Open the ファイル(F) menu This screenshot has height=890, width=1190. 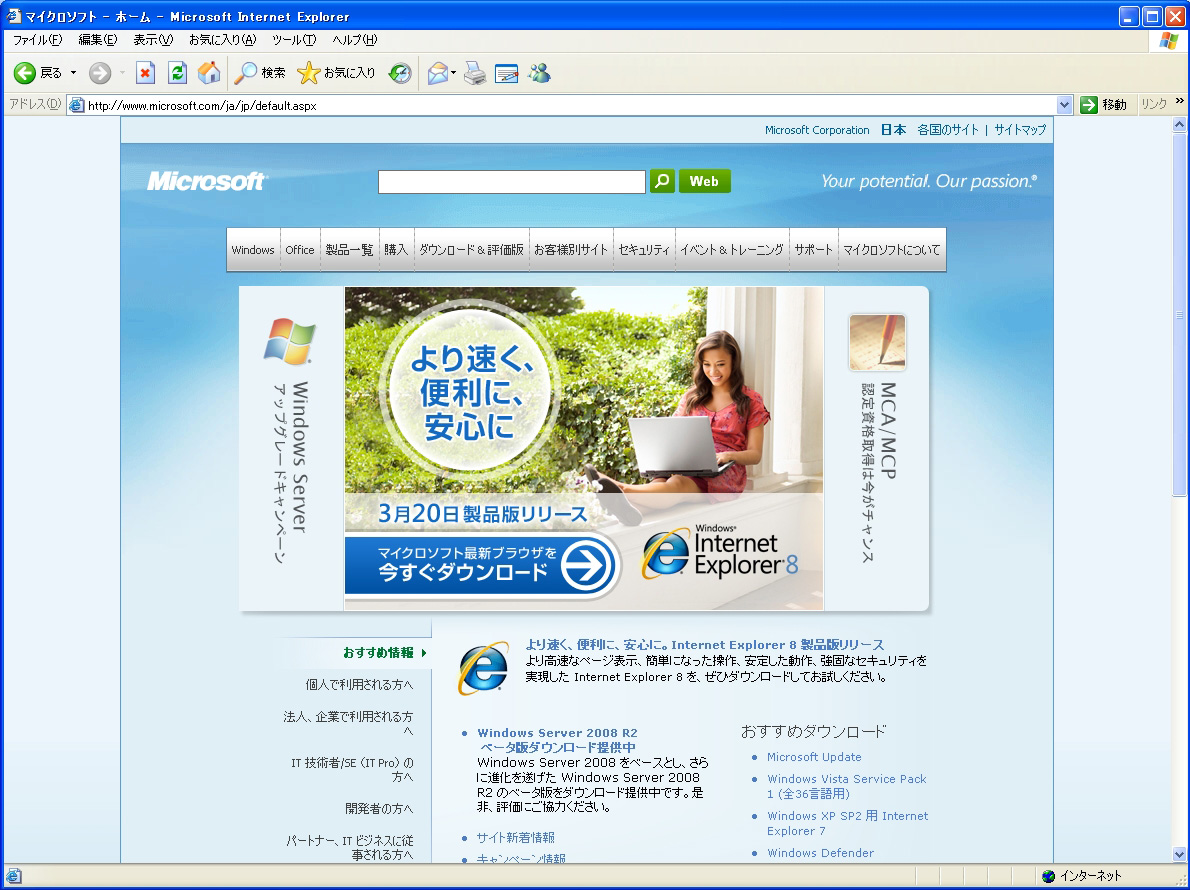[37, 40]
